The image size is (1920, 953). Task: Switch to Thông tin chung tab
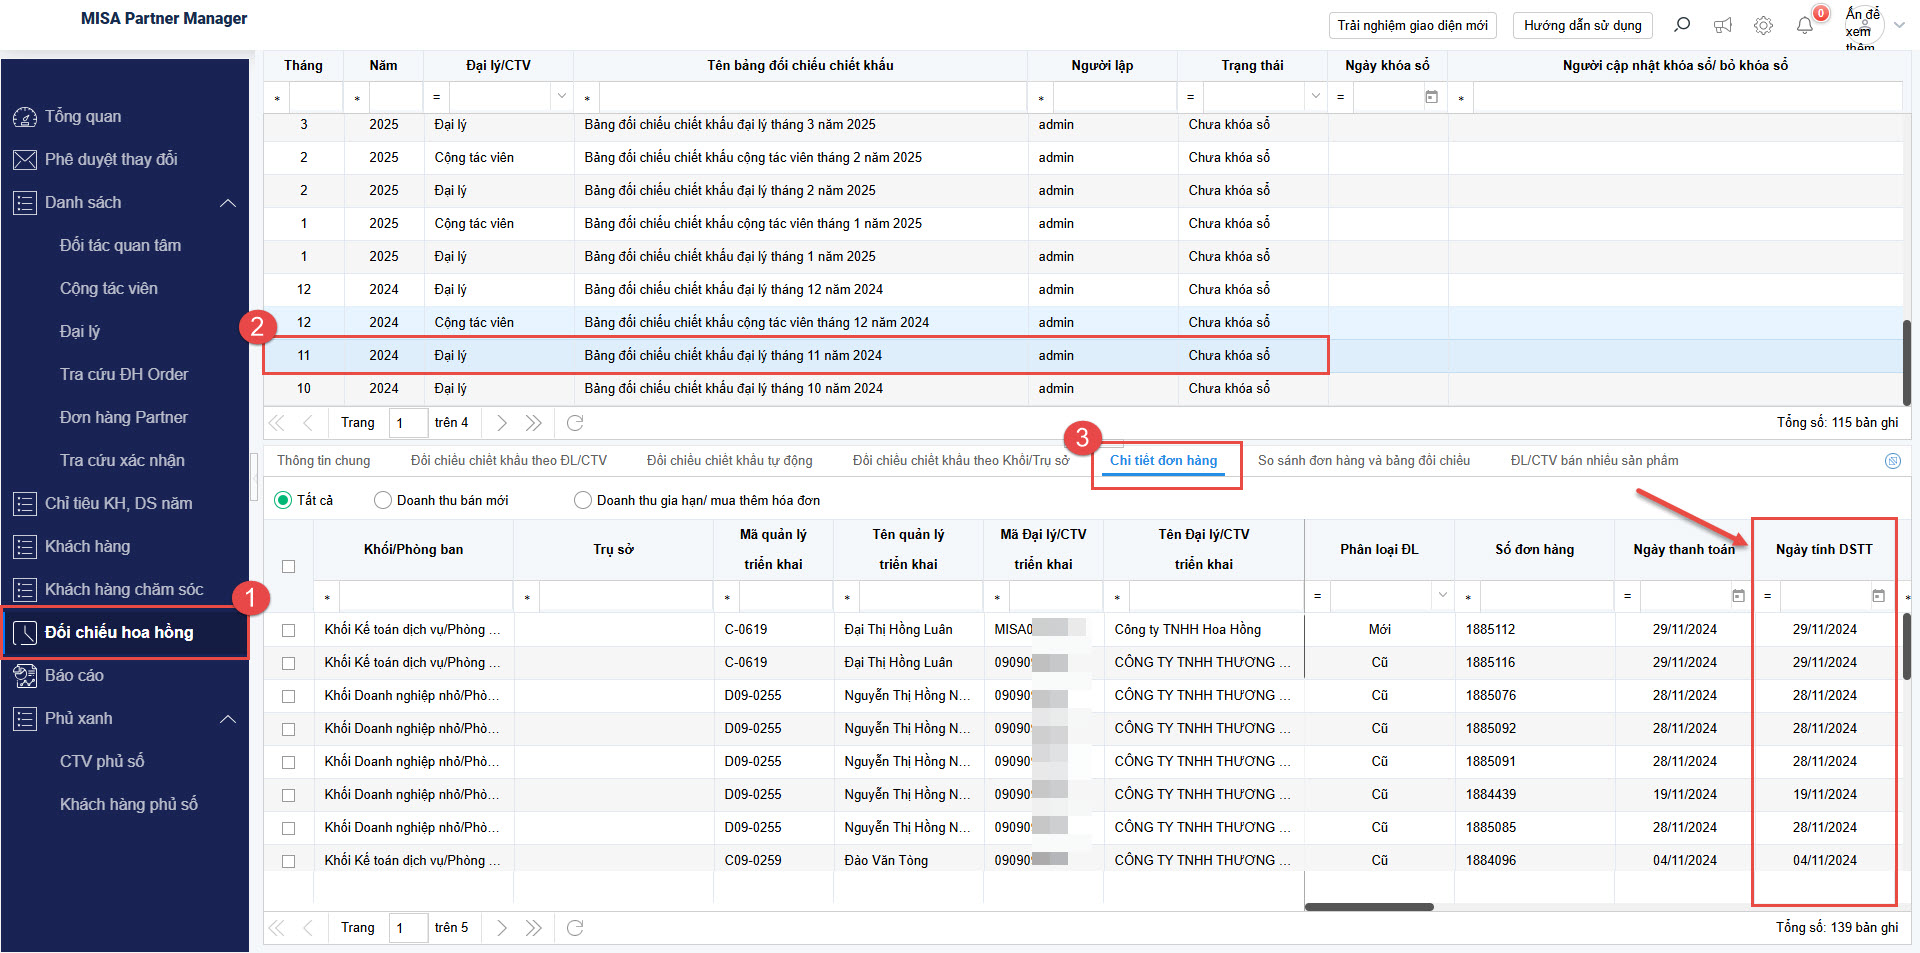pyautogui.click(x=323, y=461)
